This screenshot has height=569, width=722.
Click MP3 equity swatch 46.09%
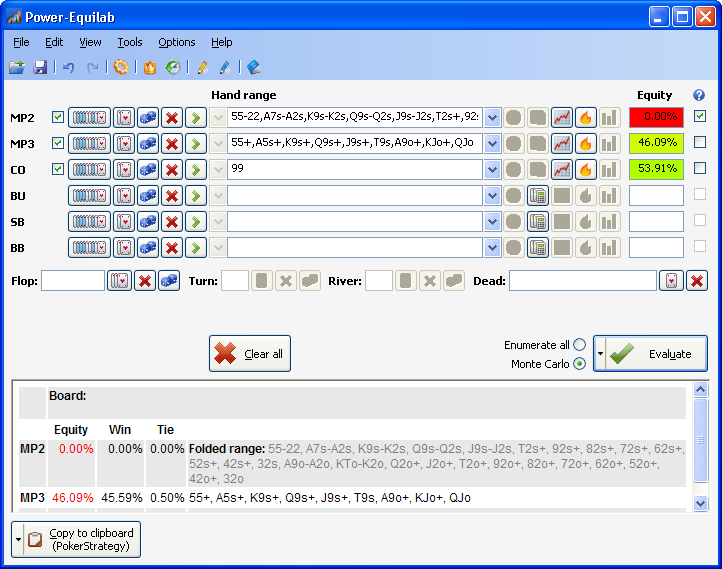[656, 143]
